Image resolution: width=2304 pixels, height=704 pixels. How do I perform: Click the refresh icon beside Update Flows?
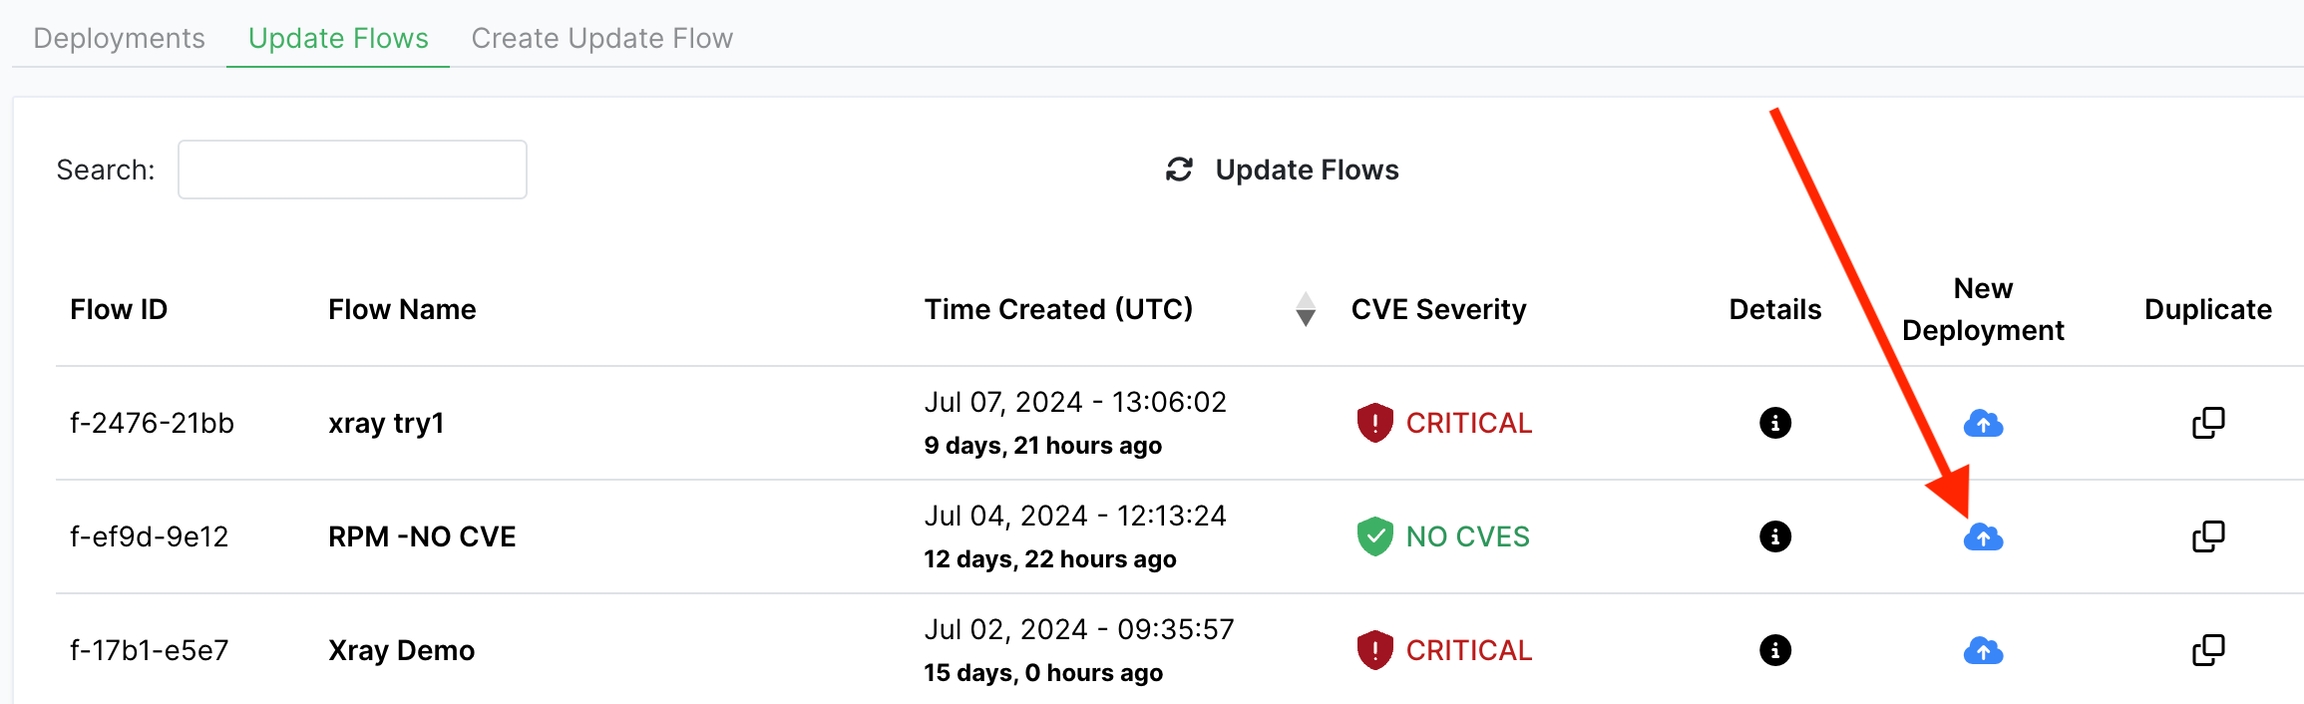(1180, 170)
